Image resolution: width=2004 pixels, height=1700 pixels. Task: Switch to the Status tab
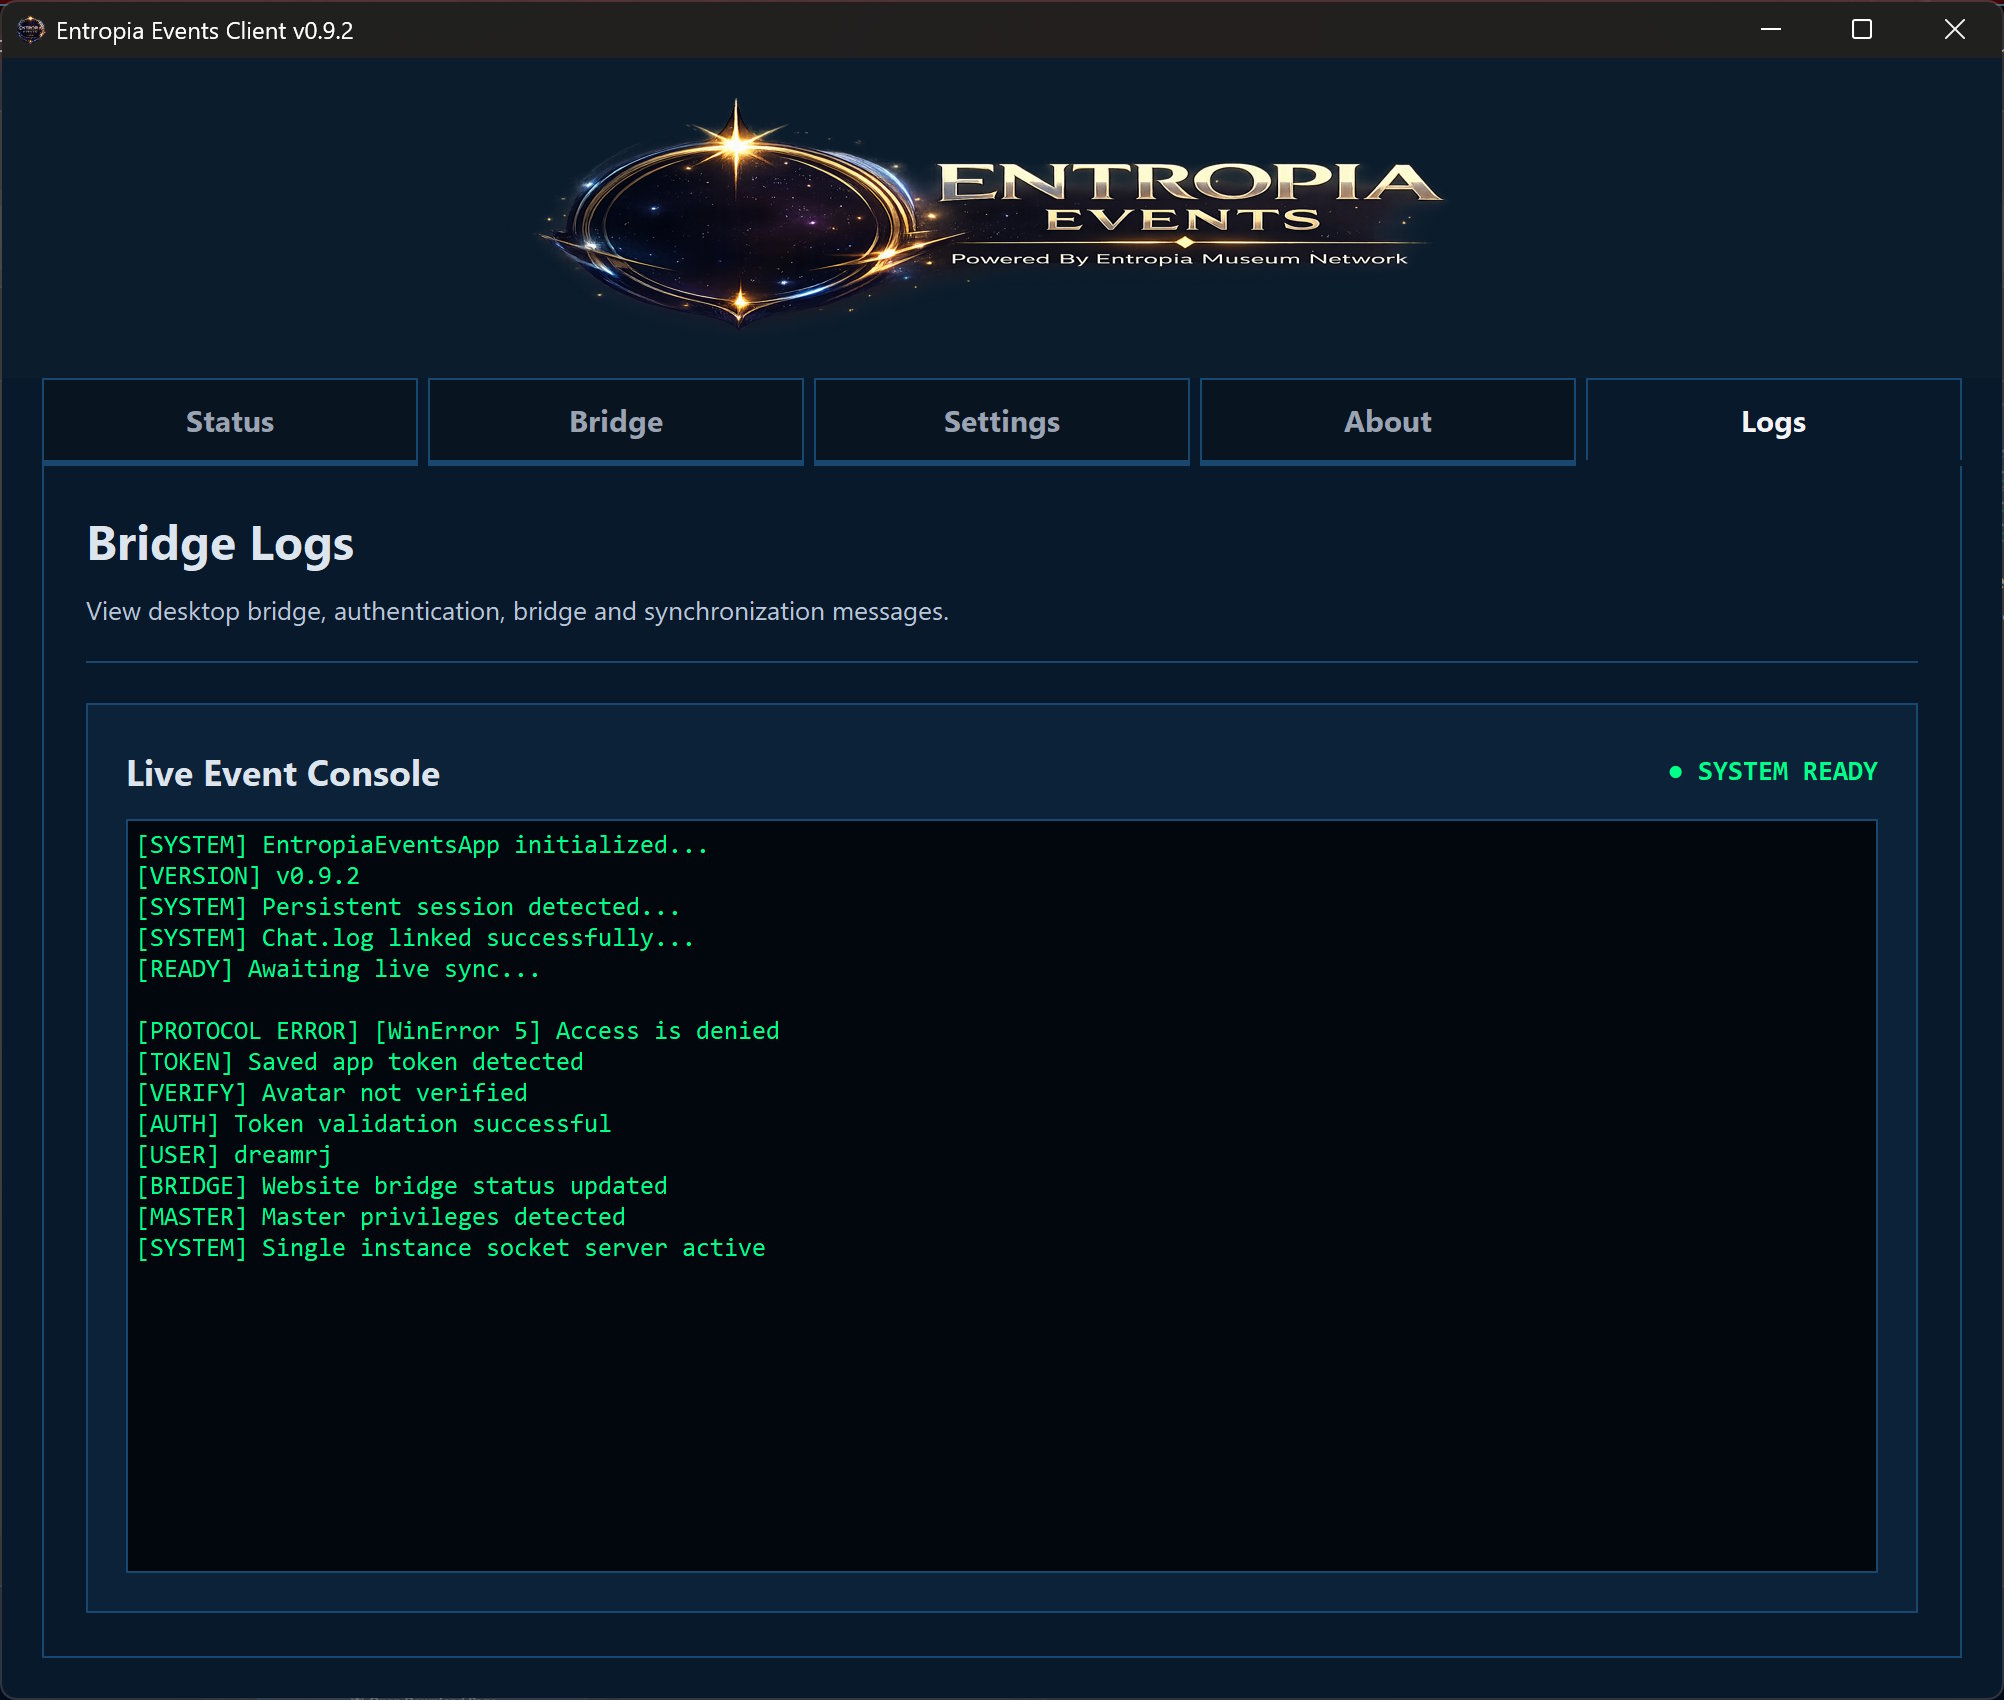pyautogui.click(x=230, y=421)
